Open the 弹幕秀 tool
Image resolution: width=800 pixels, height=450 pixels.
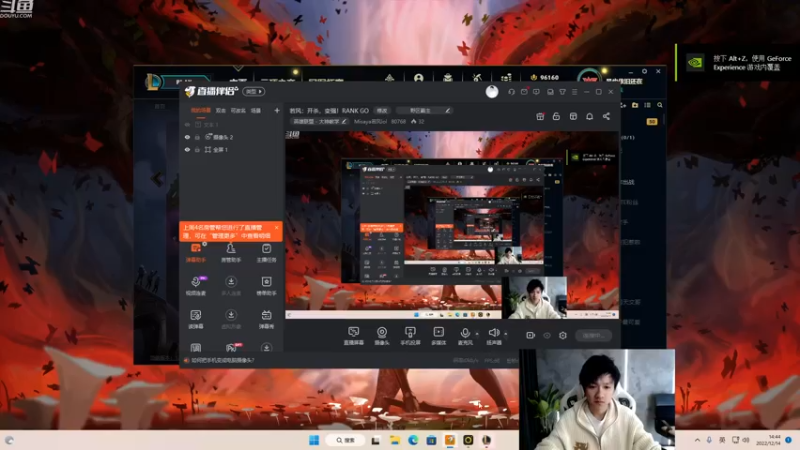[x=266, y=319]
